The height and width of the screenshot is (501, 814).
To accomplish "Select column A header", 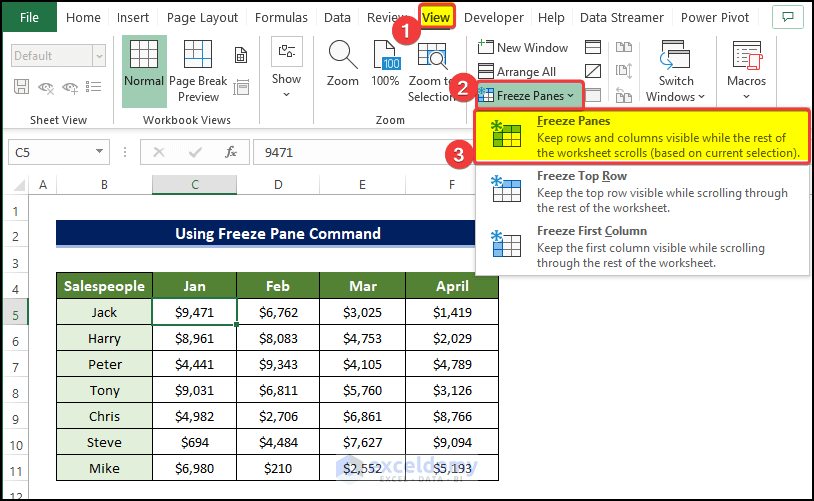I will [x=43, y=185].
